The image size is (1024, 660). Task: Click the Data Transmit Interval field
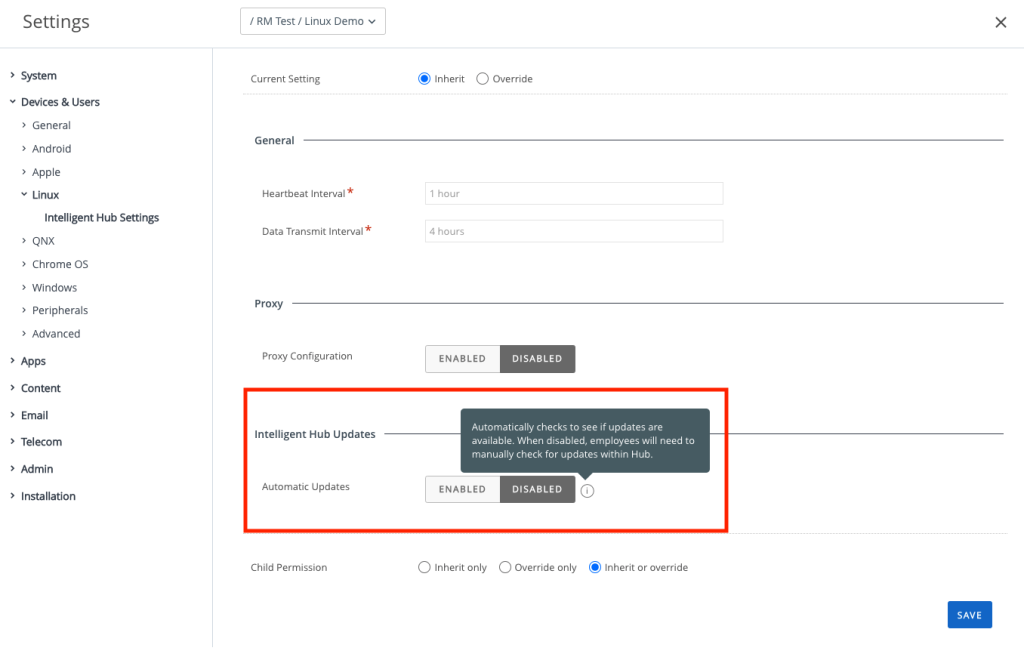573,231
